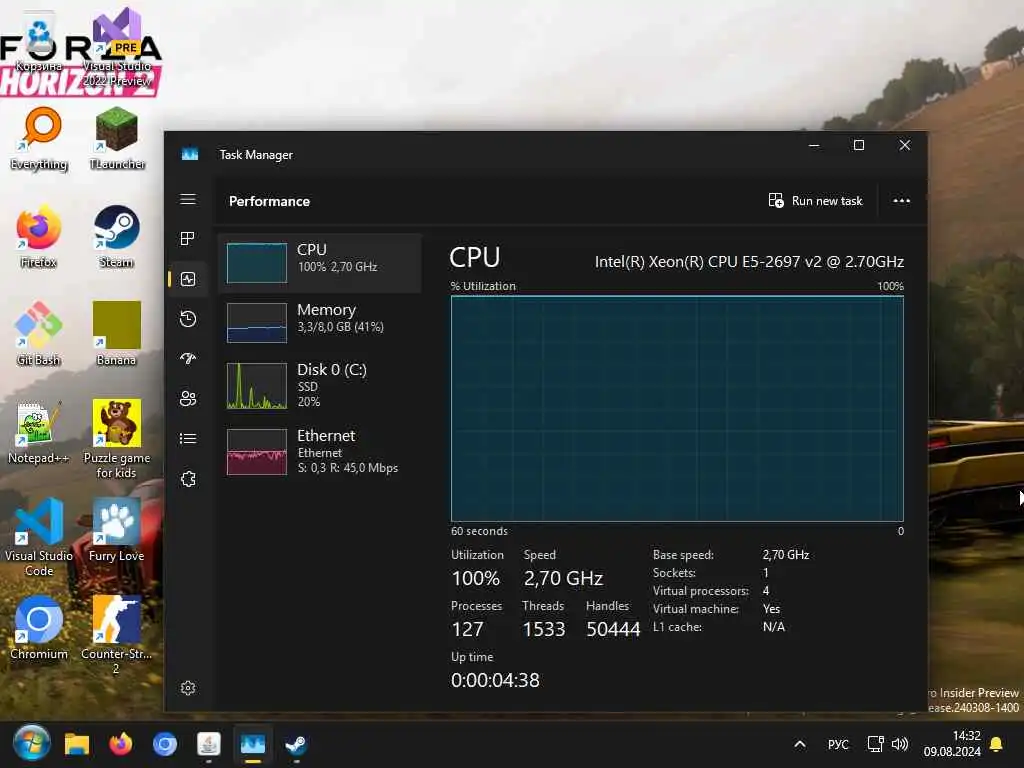1024x768 pixels.
Task: Expand the hidden tray icons chevron
Action: point(799,744)
